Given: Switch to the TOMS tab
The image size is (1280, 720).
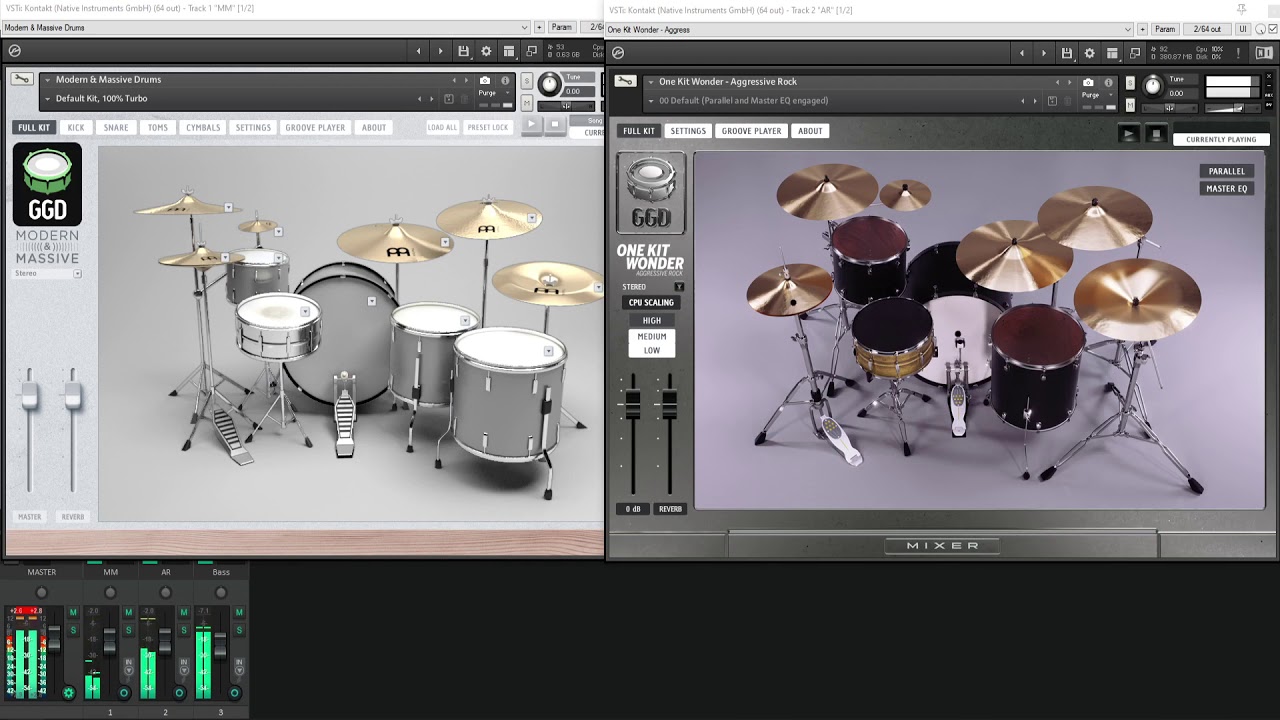Looking at the screenshot, I should 158,128.
